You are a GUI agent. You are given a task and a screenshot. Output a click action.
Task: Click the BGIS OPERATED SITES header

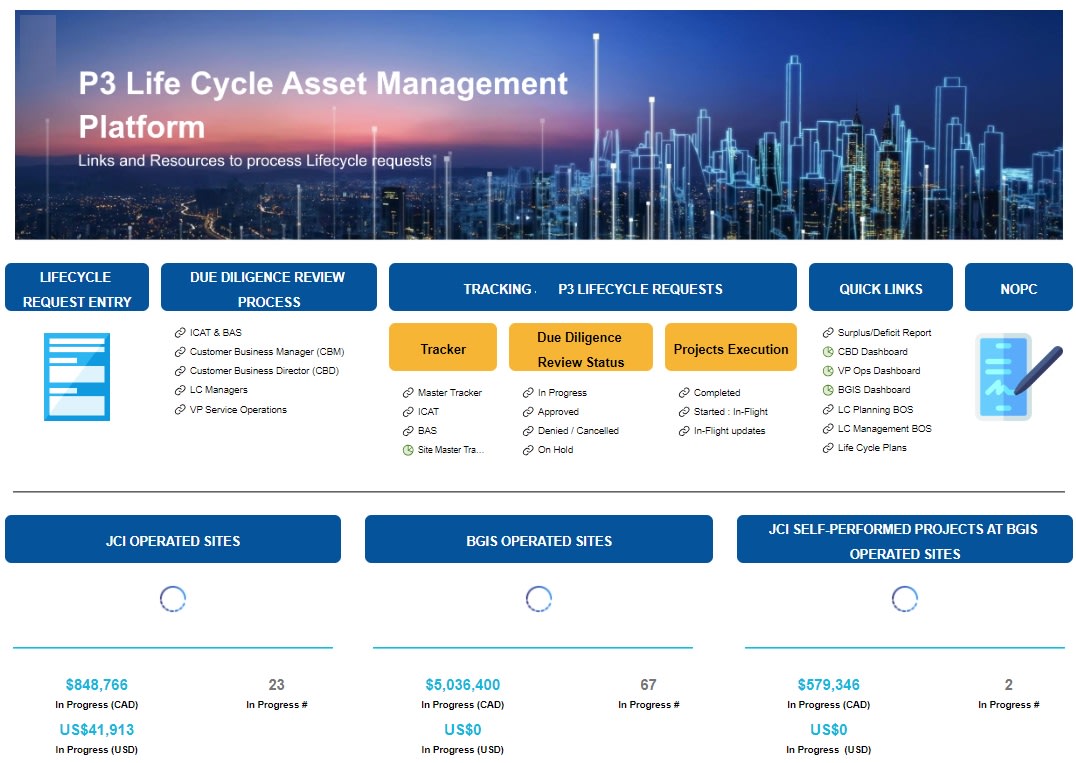539,538
